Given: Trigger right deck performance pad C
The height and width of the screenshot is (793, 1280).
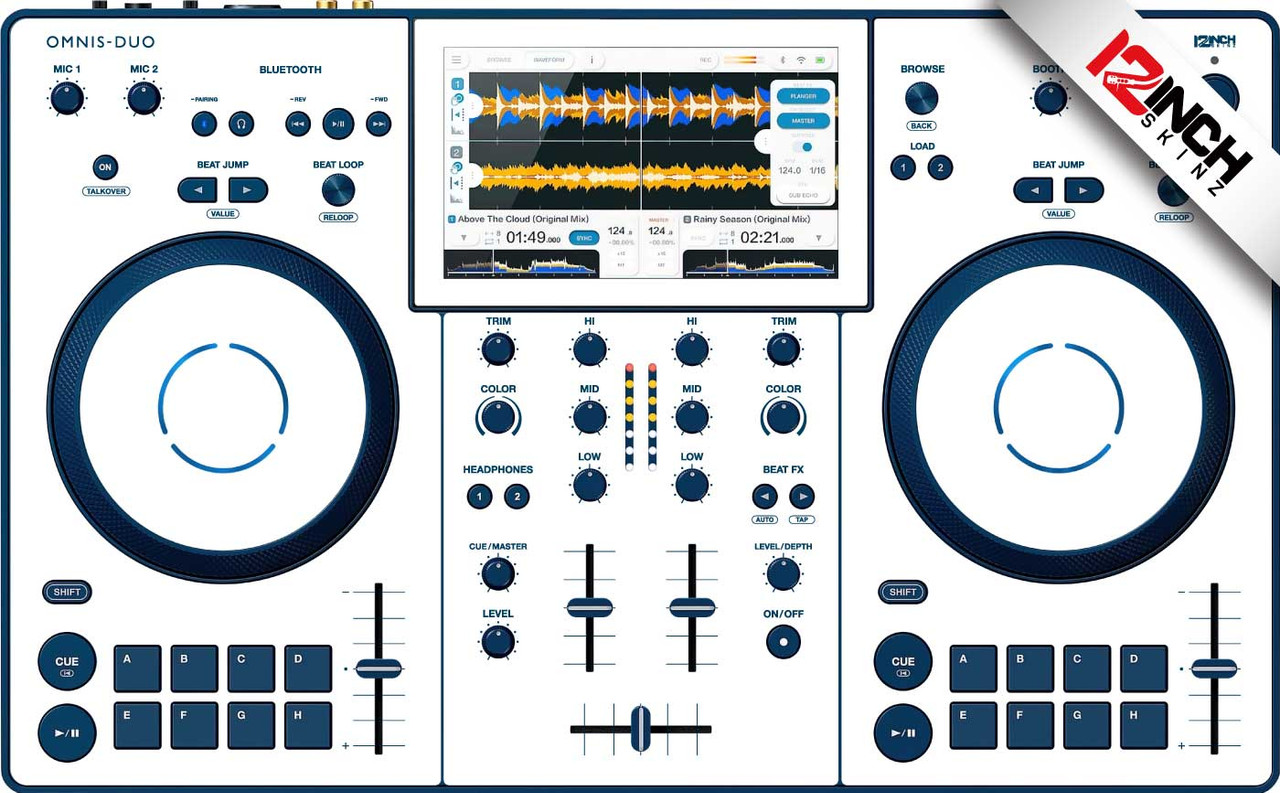Looking at the screenshot, I should [1087, 668].
